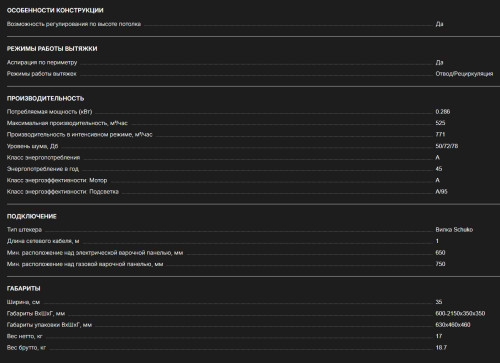
Task: Select the Отвод/Рециркуляция value text
Action: [x=464, y=74]
